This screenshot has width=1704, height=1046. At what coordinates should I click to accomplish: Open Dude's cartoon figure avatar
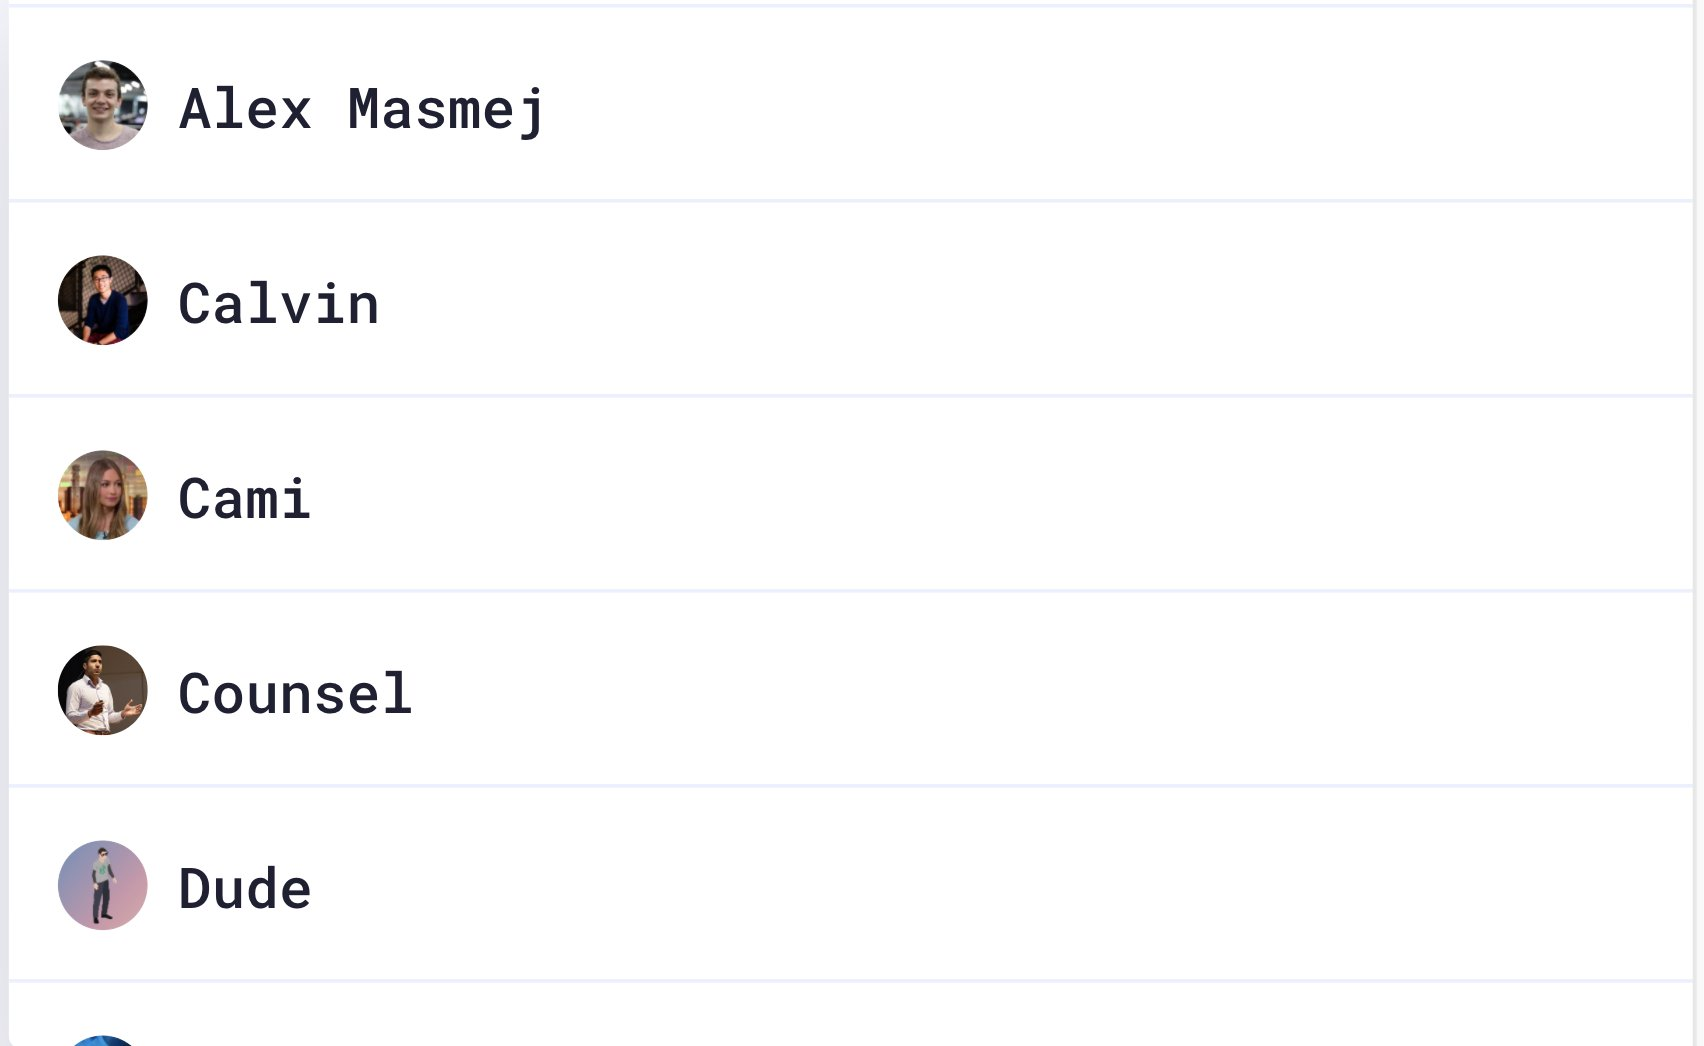click(x=103, y=885)
